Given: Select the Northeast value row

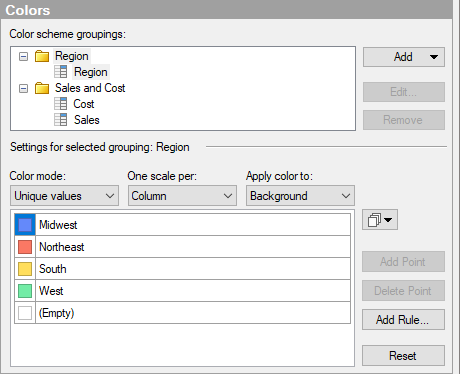Looking at the screenshot, I should 193,247.
